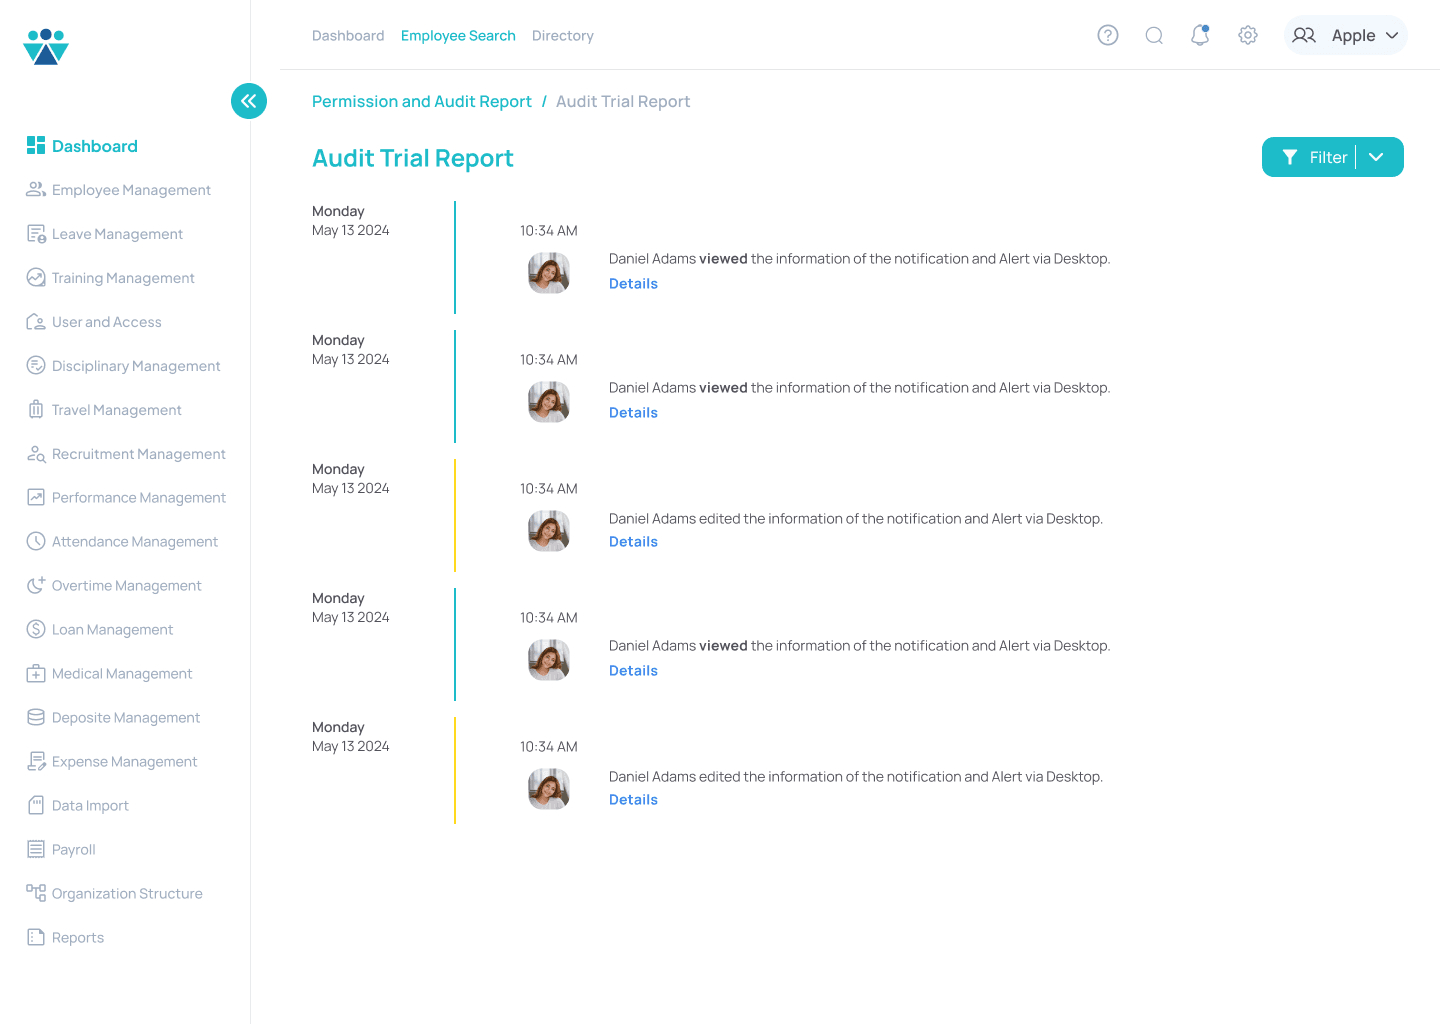Switch to the Employee Search tab
This screenshot has width=1440, height=1026.
coord(458,36)
